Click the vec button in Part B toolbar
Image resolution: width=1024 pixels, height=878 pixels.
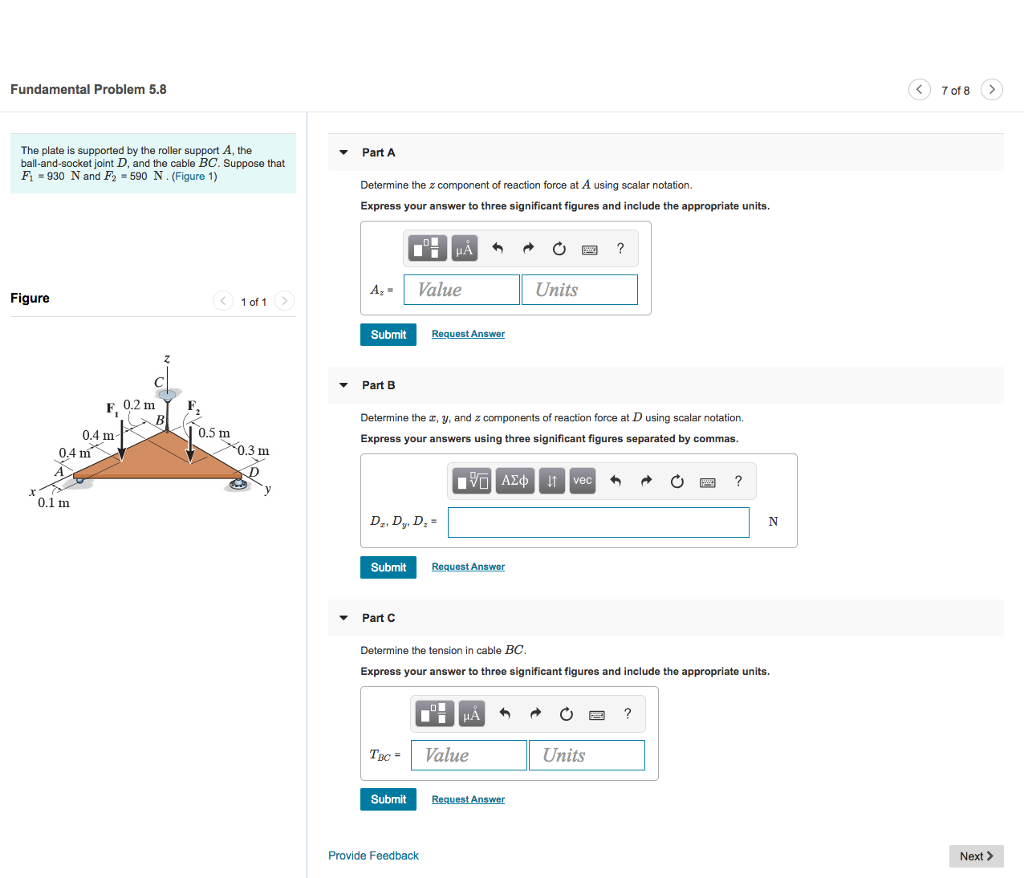point(583,481)
